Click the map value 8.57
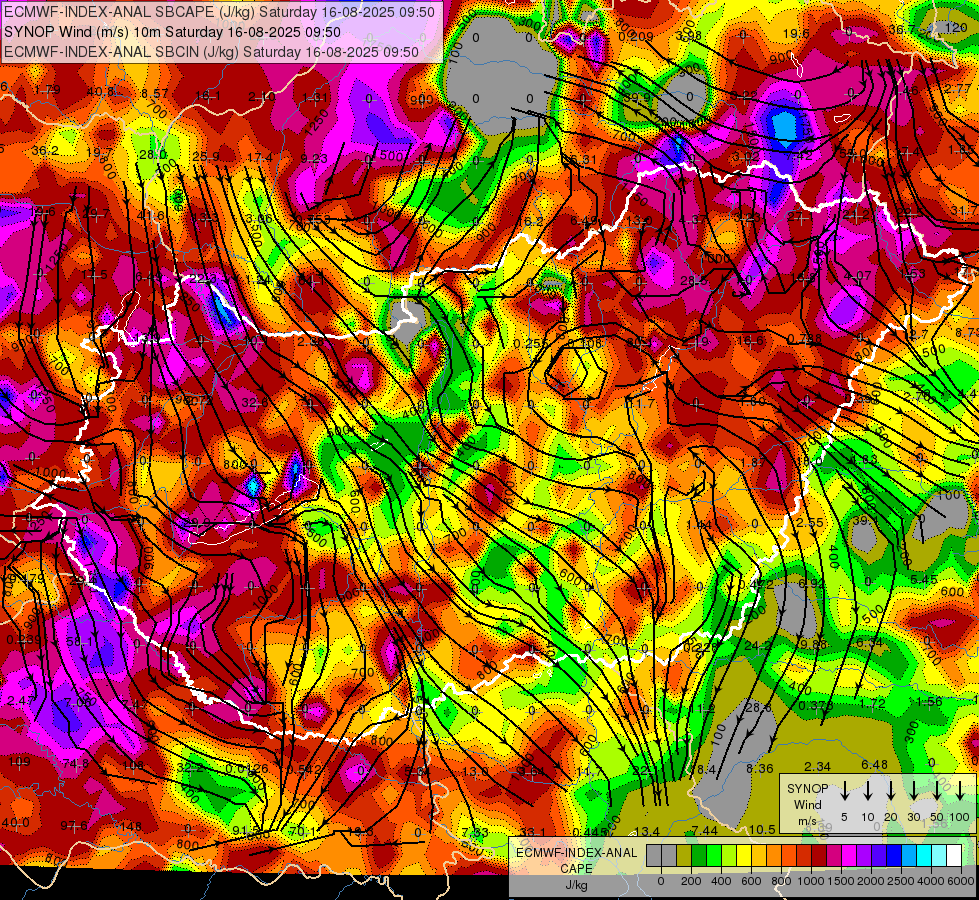This screenshot has width=979, height=900. click(154, 94)
